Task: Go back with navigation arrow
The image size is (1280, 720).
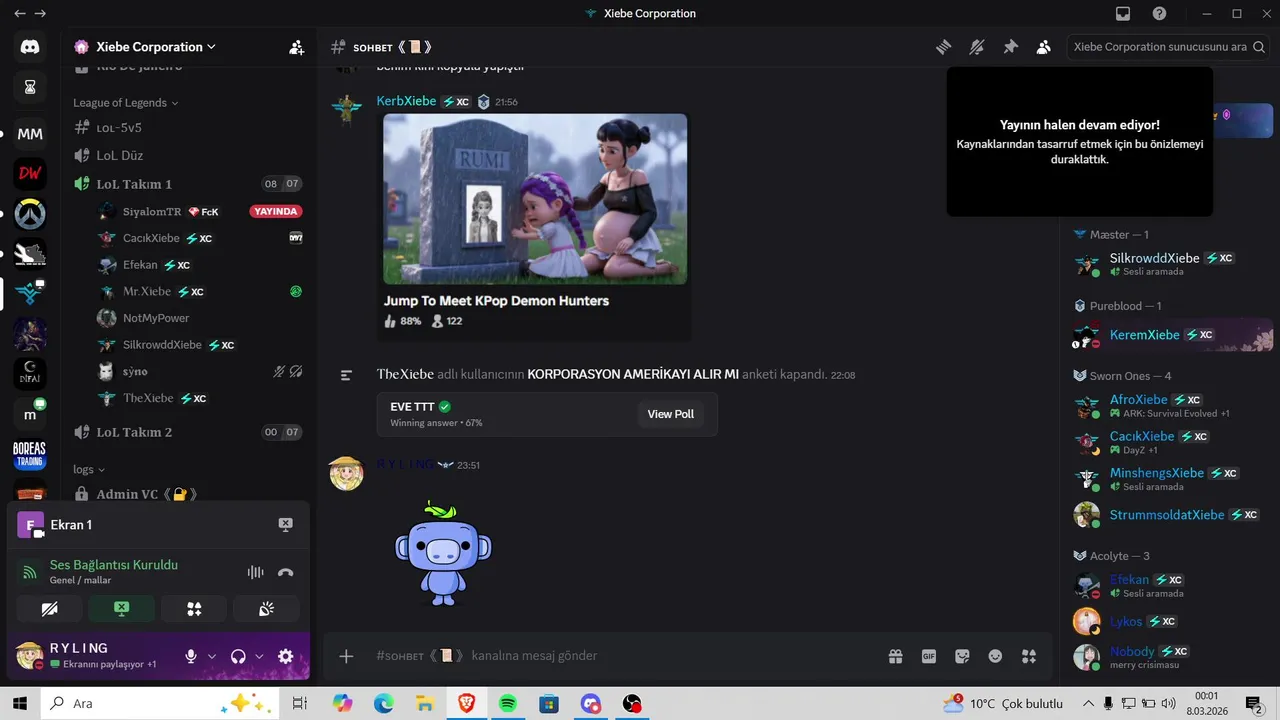Action: (x=20, y=13)
